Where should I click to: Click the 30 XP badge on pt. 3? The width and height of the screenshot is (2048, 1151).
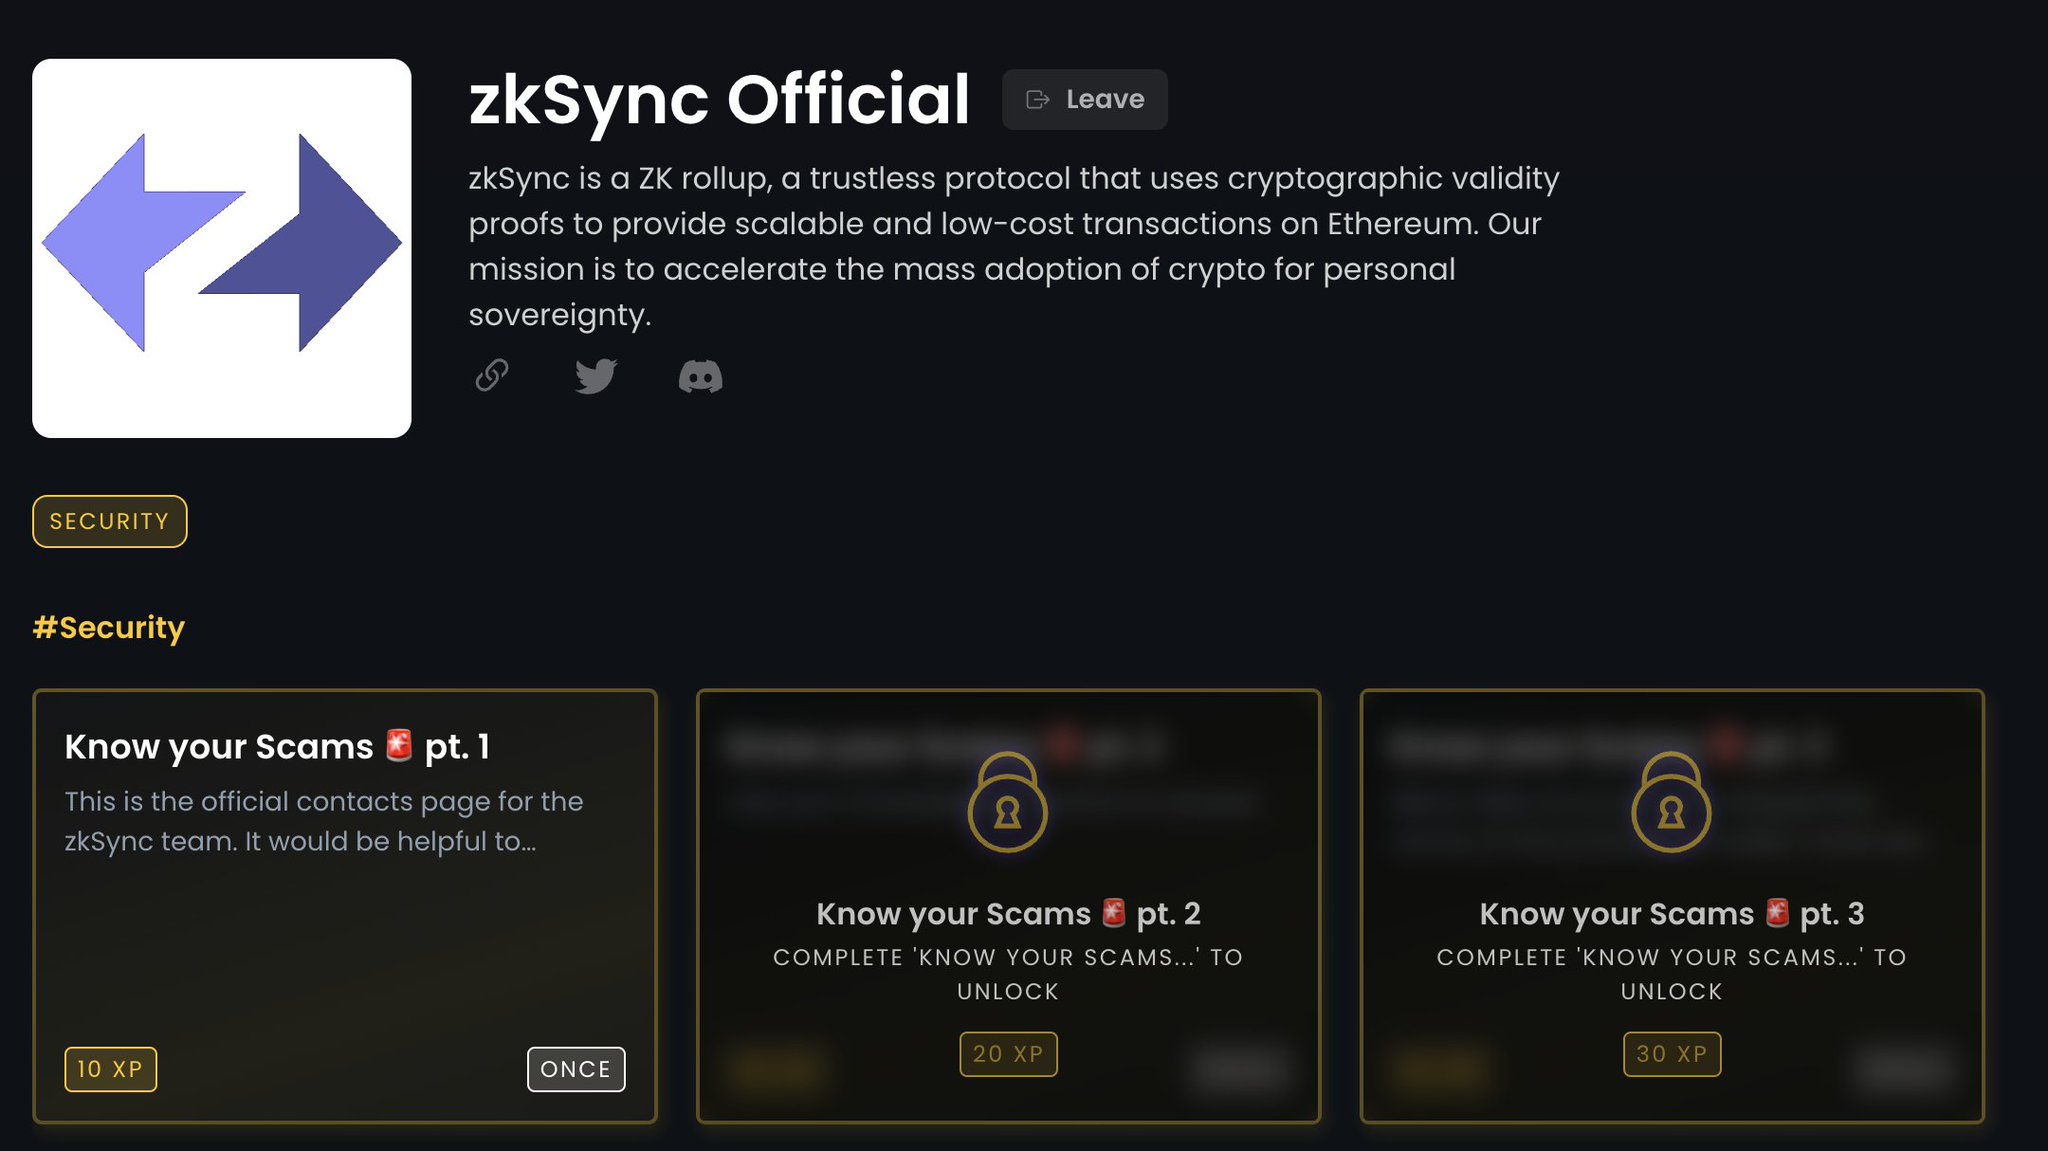1672,1053
